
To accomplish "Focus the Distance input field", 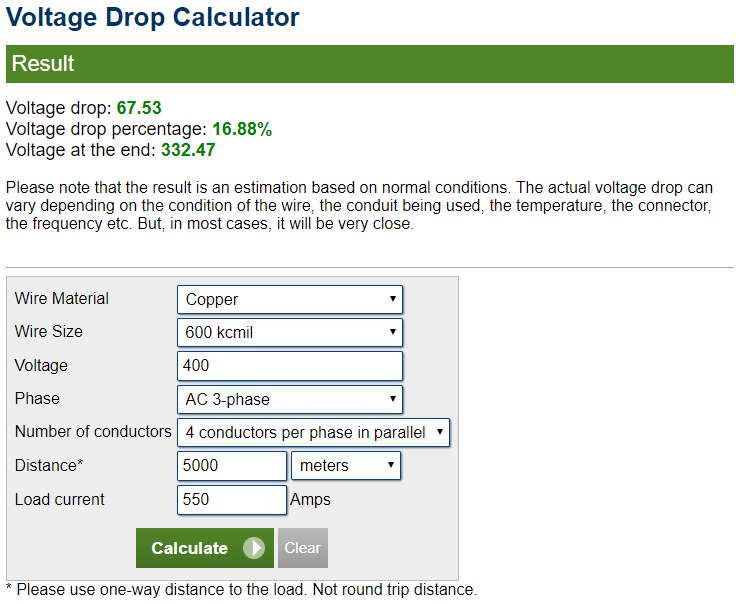I will (x=232, y=466).
